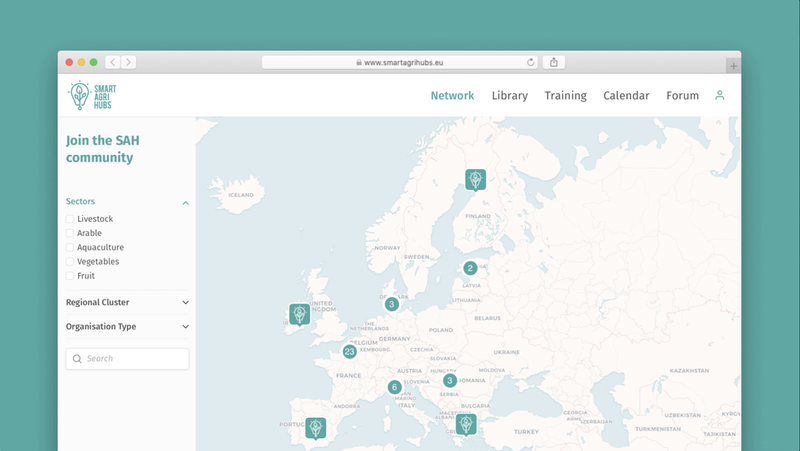Tick the Livestock checkbox
The width and height of the screenshot is (800, 451).
(x=70, y=219)
